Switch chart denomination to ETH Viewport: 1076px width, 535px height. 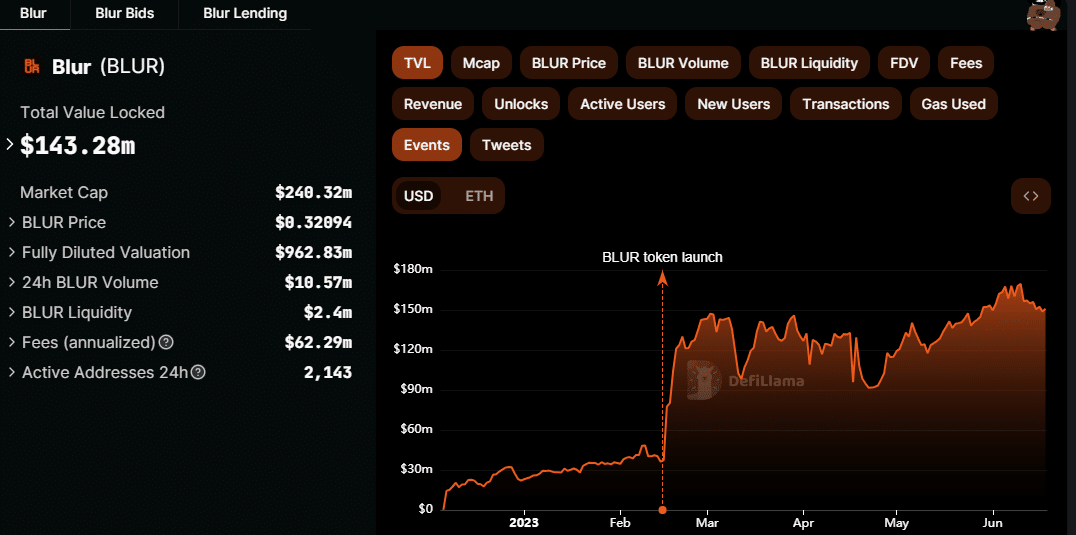[479, 195]
